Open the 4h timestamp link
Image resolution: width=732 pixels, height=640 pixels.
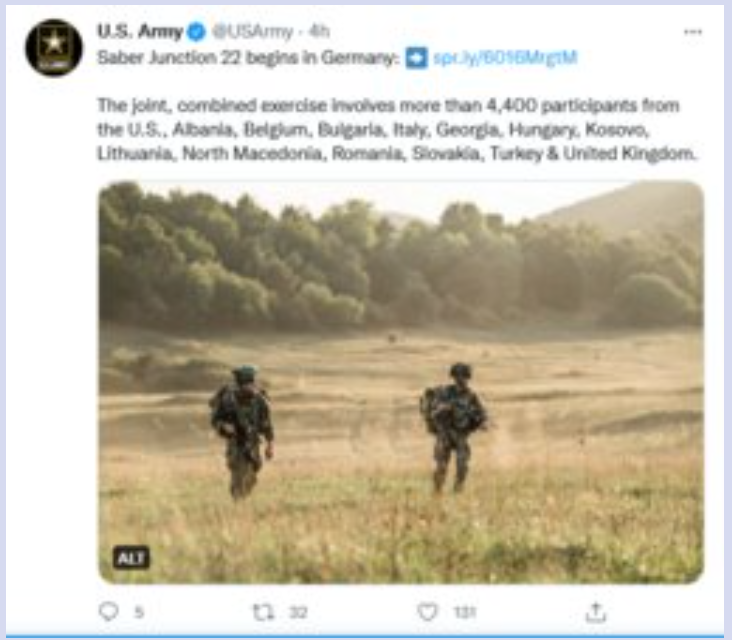[x=319, y=31]
